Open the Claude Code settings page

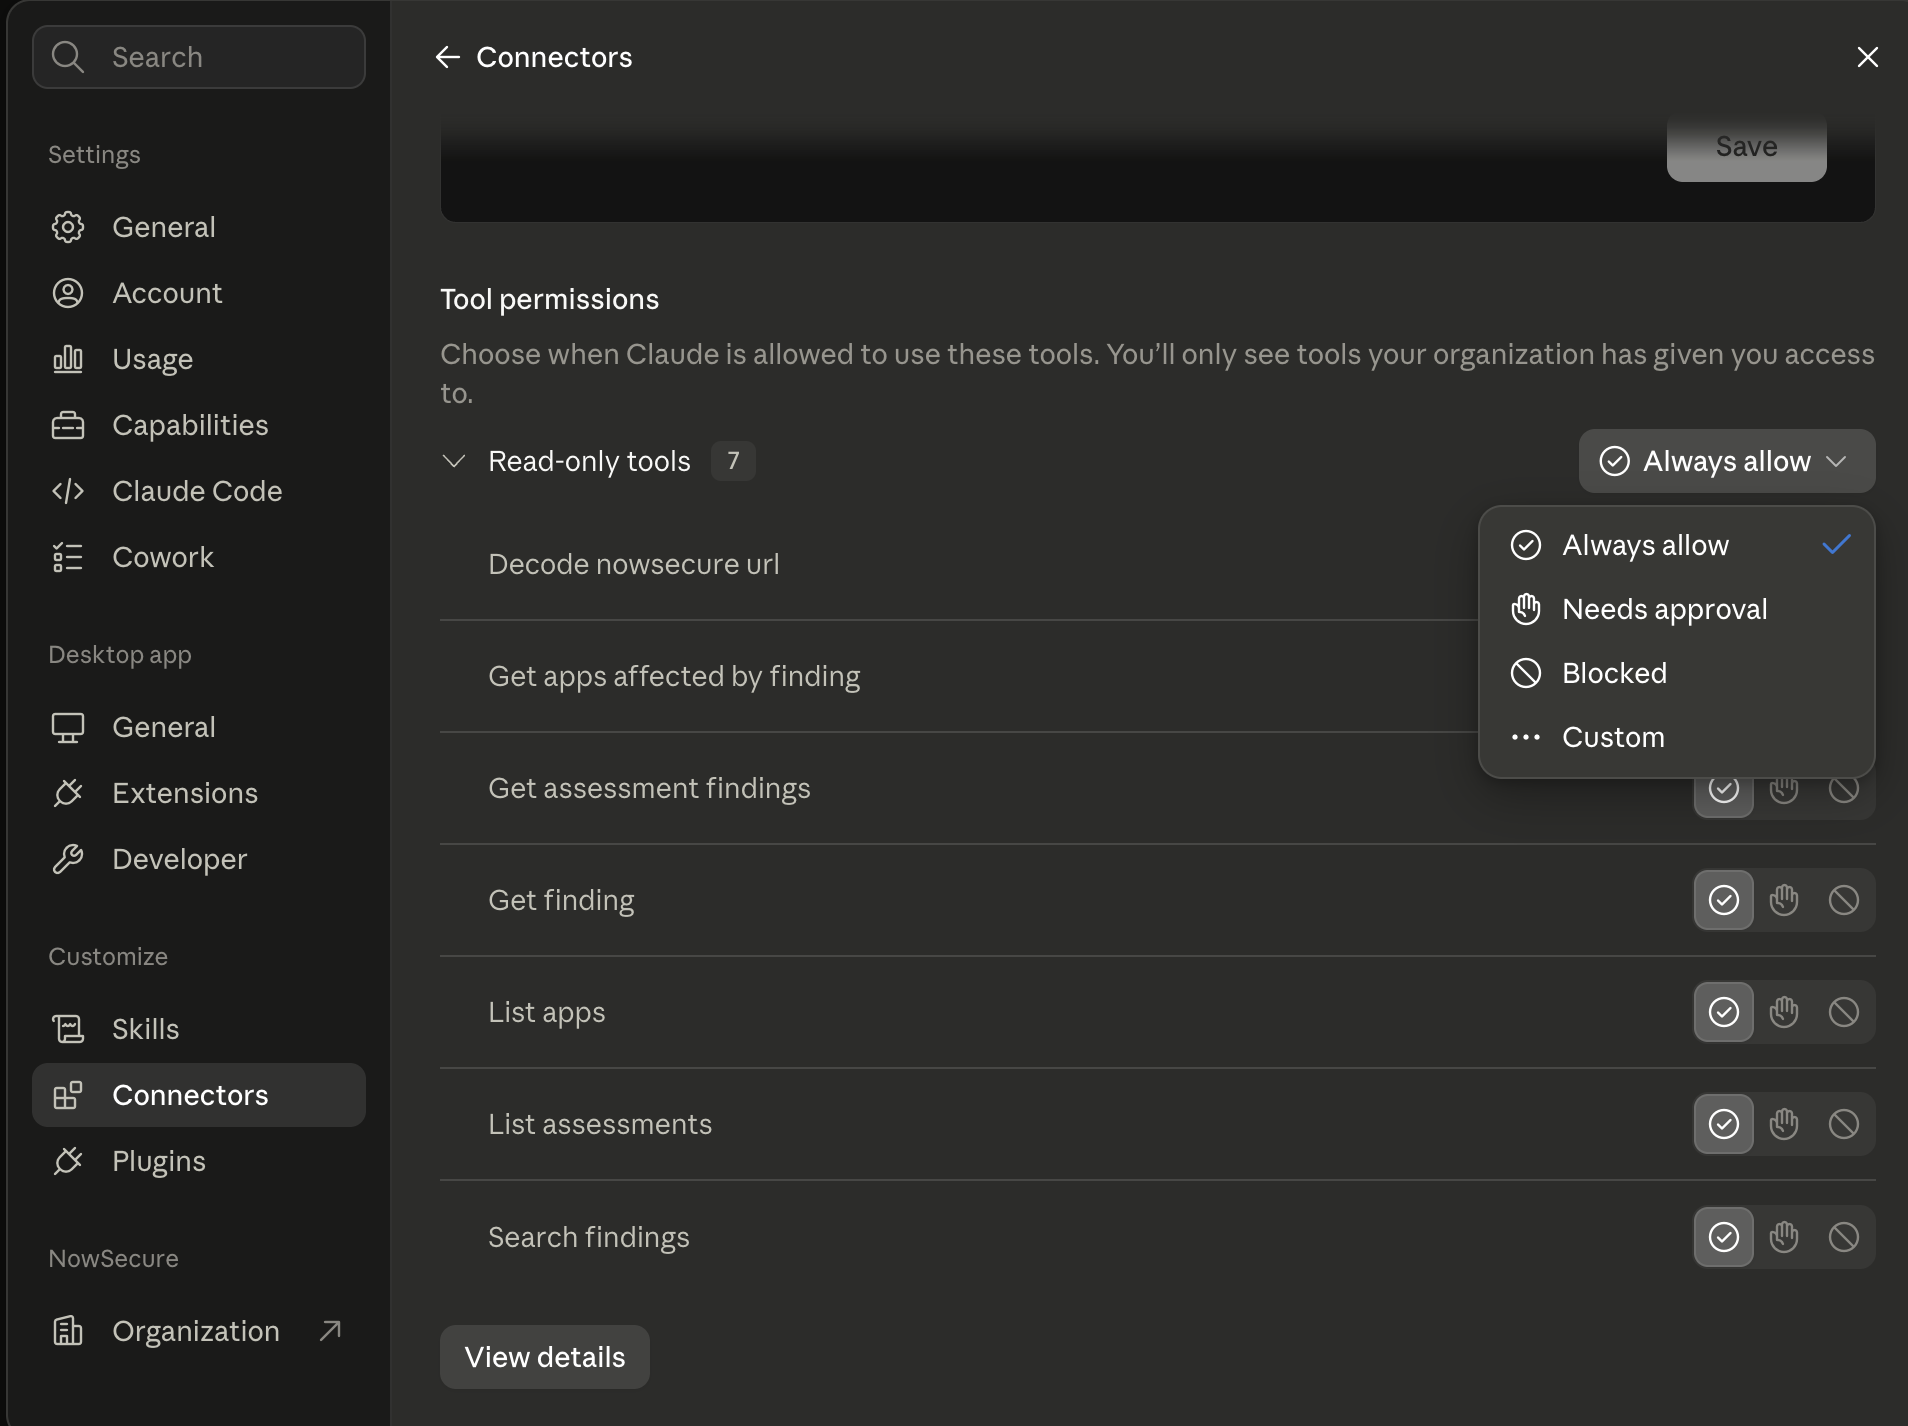coord(198,491)
